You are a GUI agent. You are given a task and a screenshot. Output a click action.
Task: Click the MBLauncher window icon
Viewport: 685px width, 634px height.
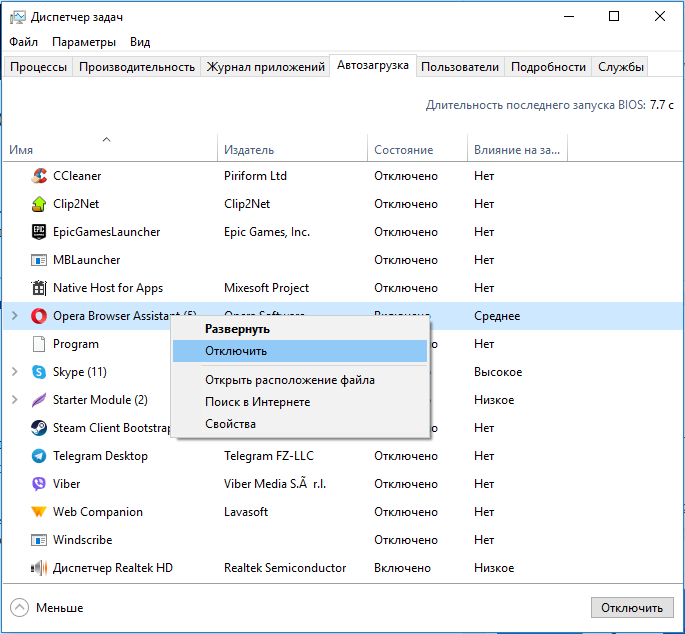tap(39, 260)
